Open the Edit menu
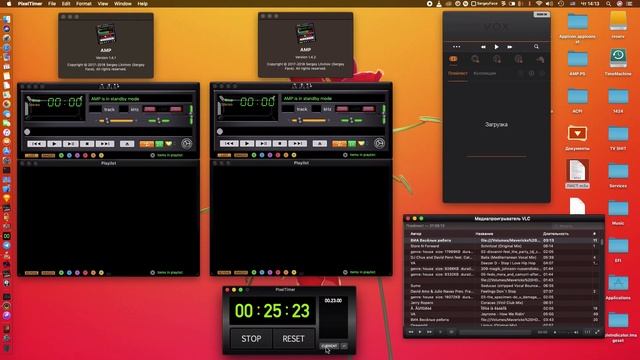The image size is (640, 360). click(66, 4)
